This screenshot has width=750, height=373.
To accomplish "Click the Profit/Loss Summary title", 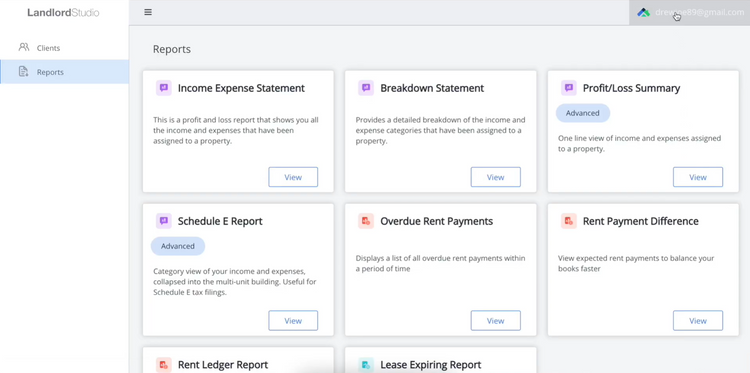I will click(631, 88).
